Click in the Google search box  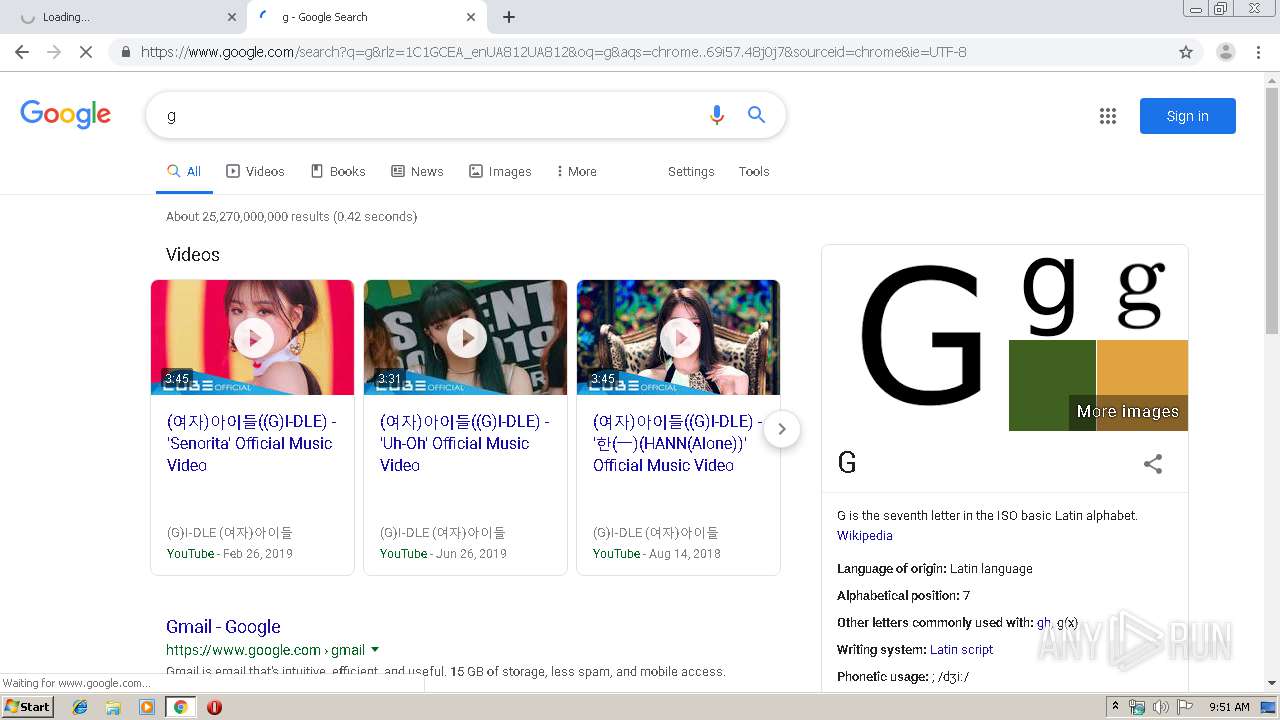430,115
